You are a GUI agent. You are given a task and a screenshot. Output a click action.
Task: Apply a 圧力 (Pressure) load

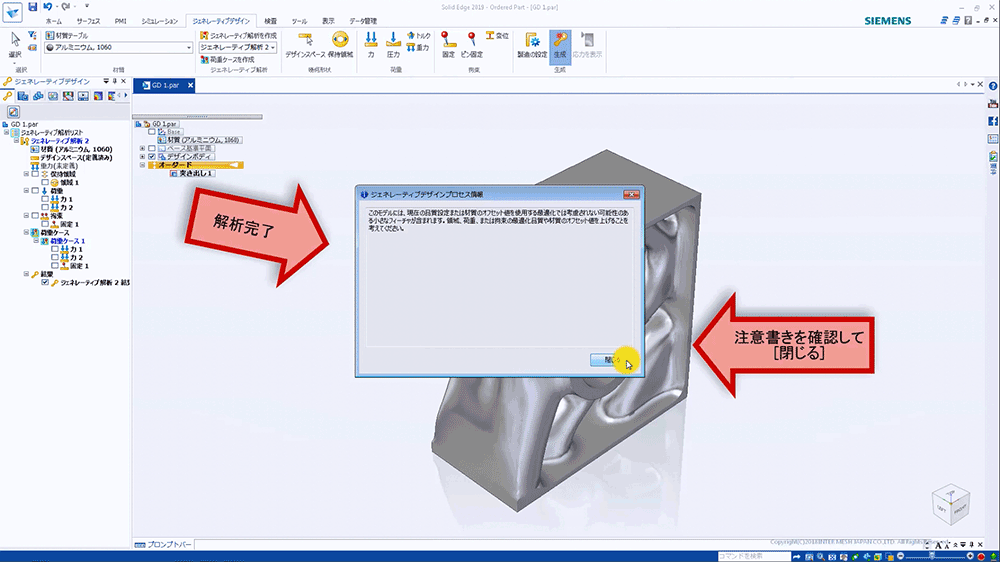[x=393, y=45]
